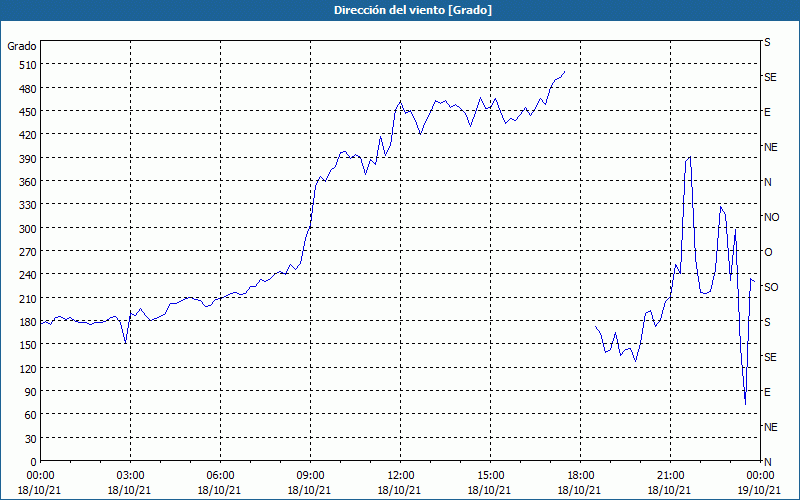
Task: Select the 390 degree axis label
Action: (28, 159)
